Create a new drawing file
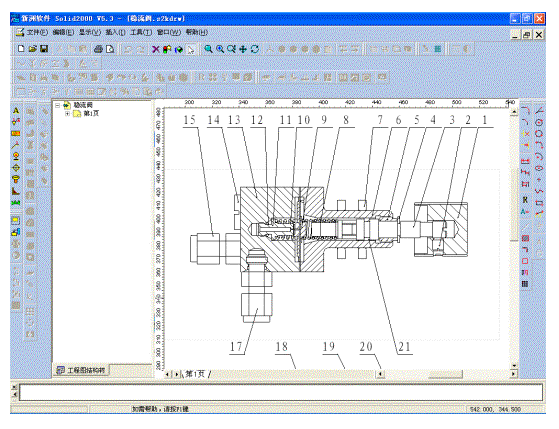559x429 pixels. pyautogui.click(x=21, y=49)
